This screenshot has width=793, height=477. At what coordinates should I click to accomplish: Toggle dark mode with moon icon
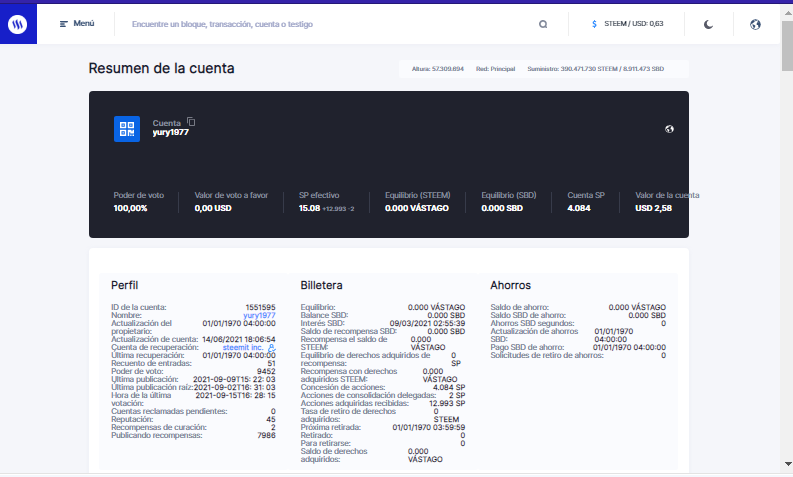tap(708, 24)
